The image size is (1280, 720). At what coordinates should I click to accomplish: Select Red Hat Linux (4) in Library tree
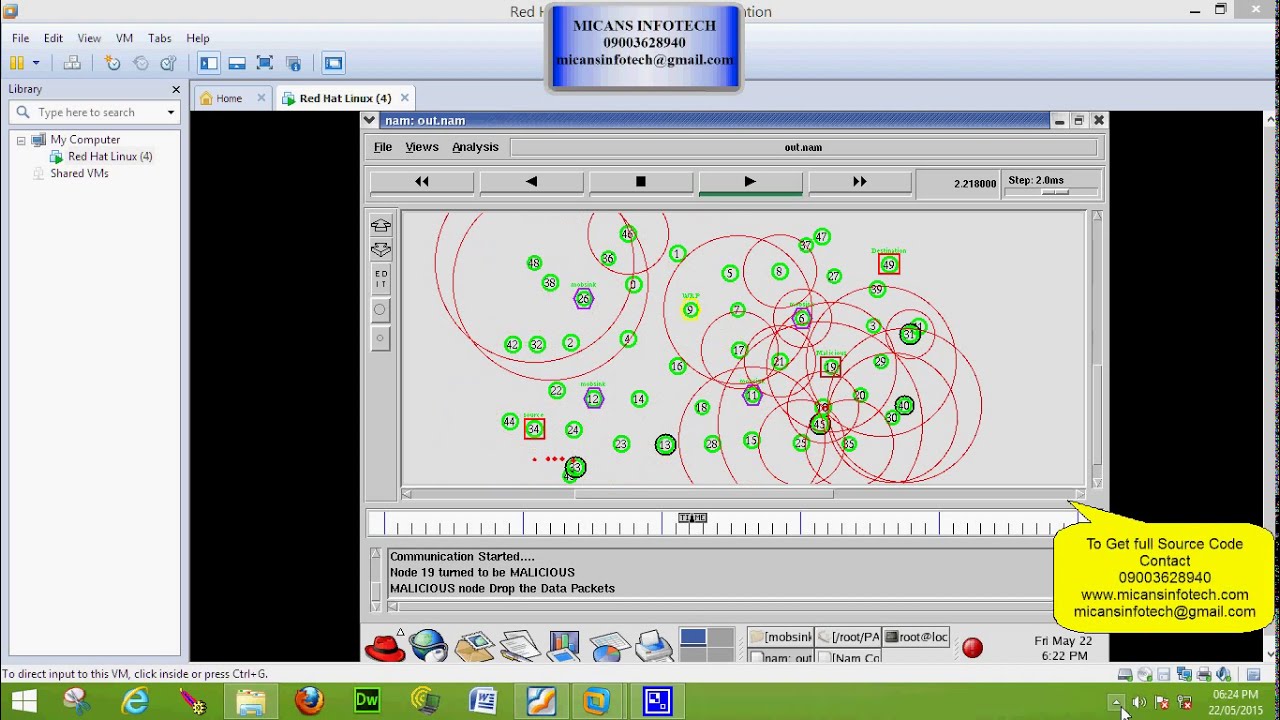tap(110, 157)
